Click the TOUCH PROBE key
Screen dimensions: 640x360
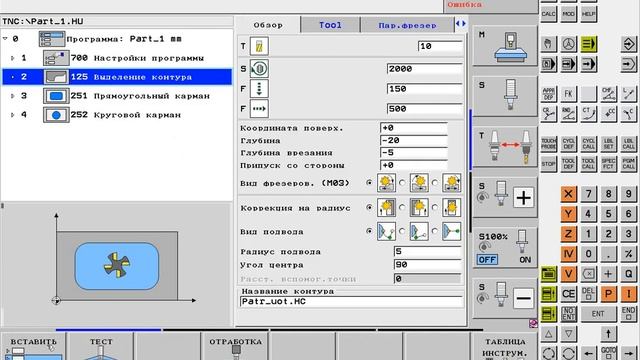[548, 144]
